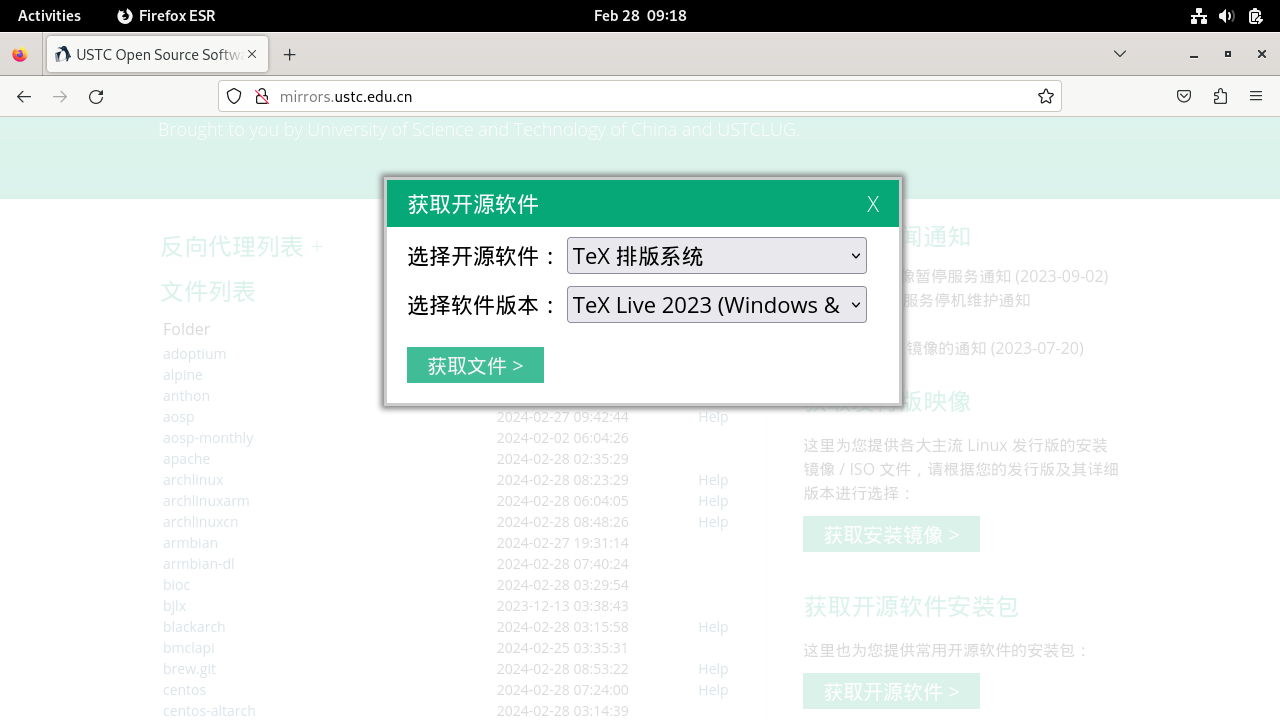Click the 文件列表 heading

click(x=208, y=292)
